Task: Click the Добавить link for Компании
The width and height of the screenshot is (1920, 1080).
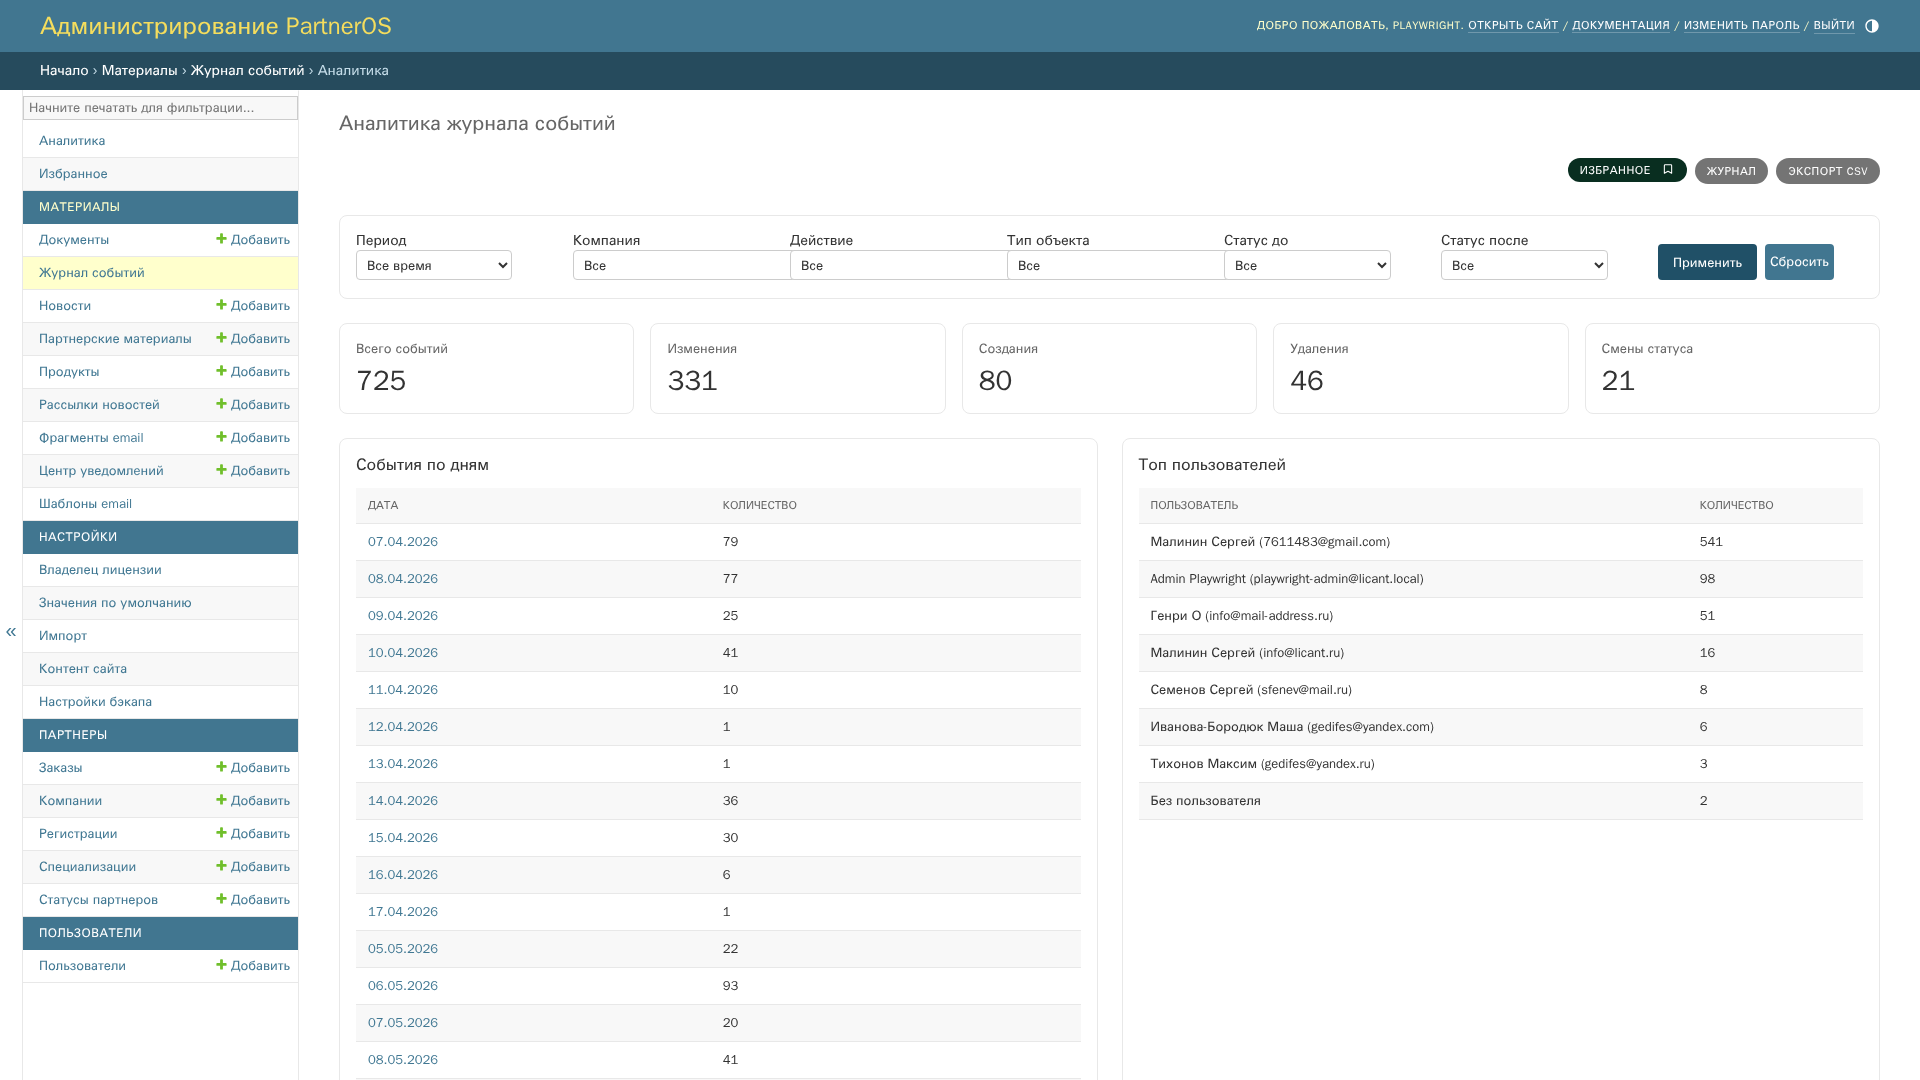Action: point(253,801)
